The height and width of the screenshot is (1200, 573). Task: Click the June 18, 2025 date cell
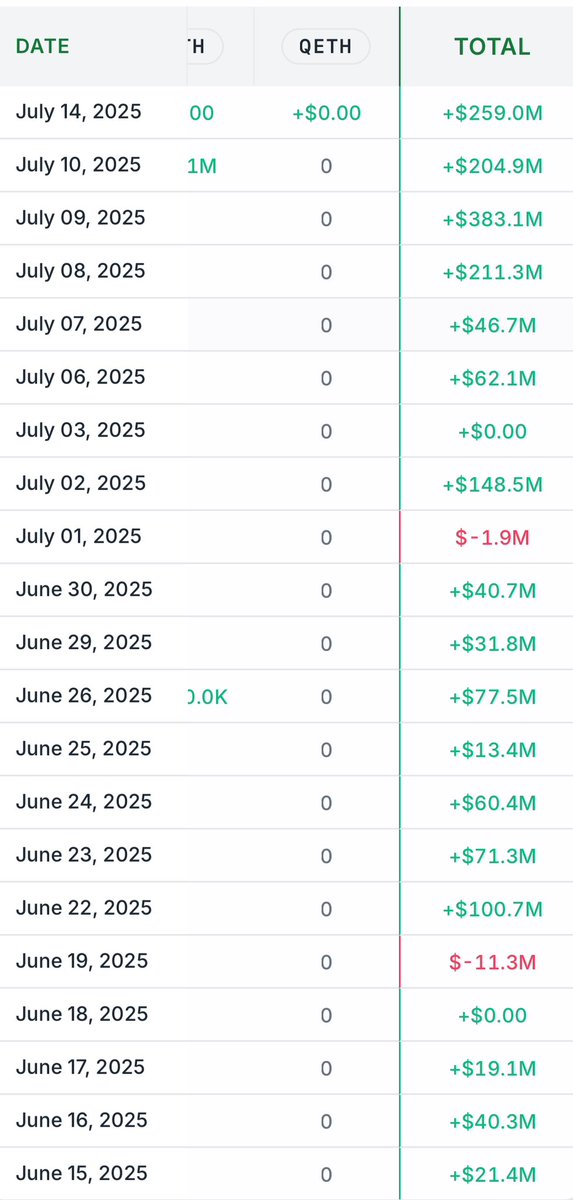[x=84, y=1013]
